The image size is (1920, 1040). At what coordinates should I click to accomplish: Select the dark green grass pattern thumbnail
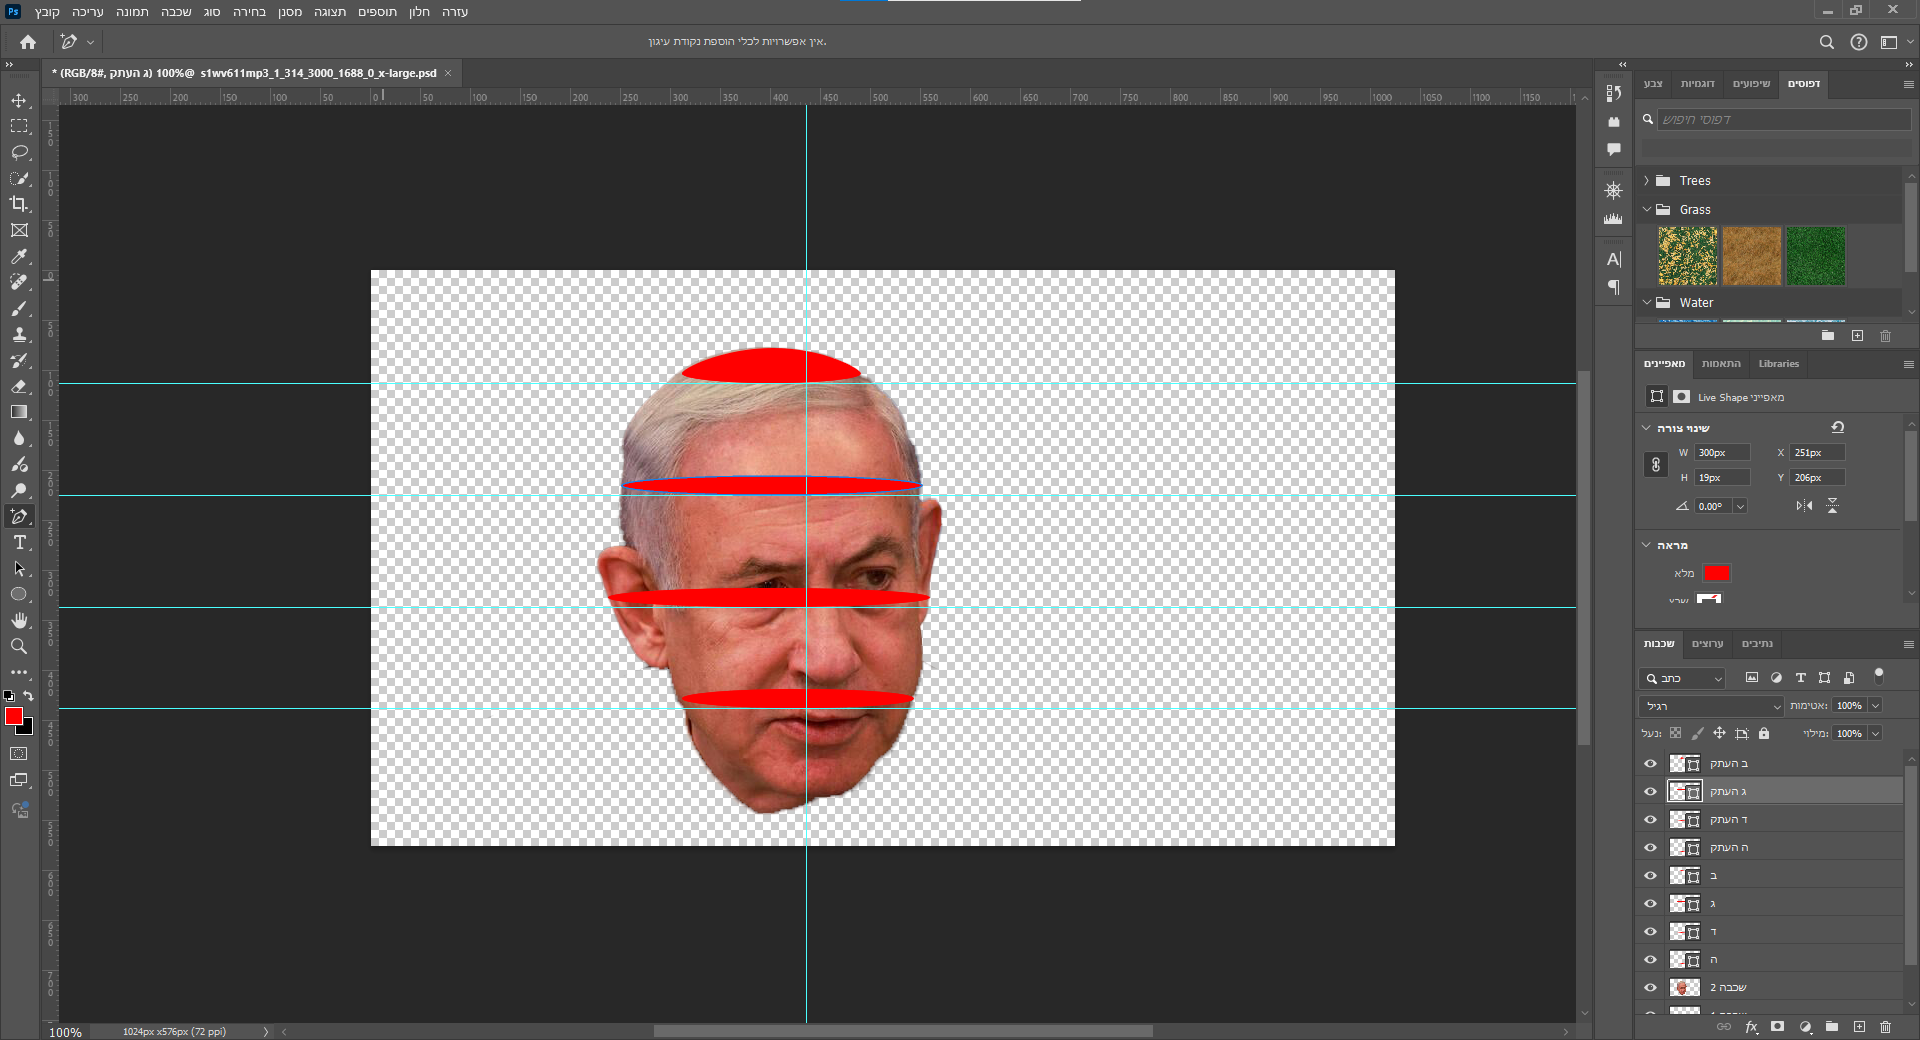point(1816,256)
